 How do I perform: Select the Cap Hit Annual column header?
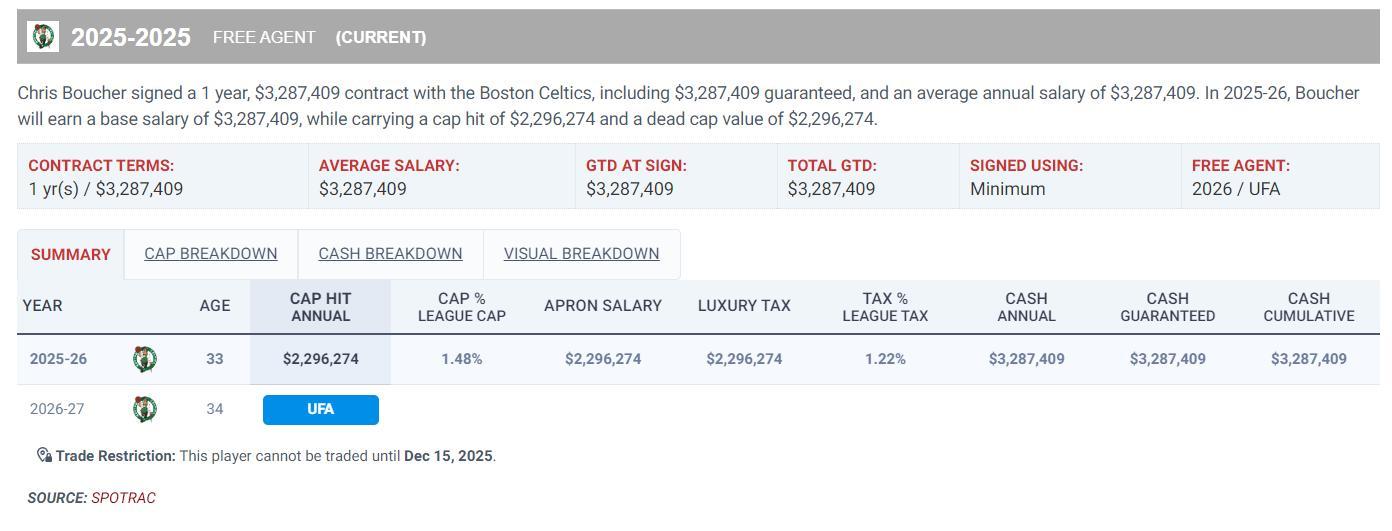(320, 307)
